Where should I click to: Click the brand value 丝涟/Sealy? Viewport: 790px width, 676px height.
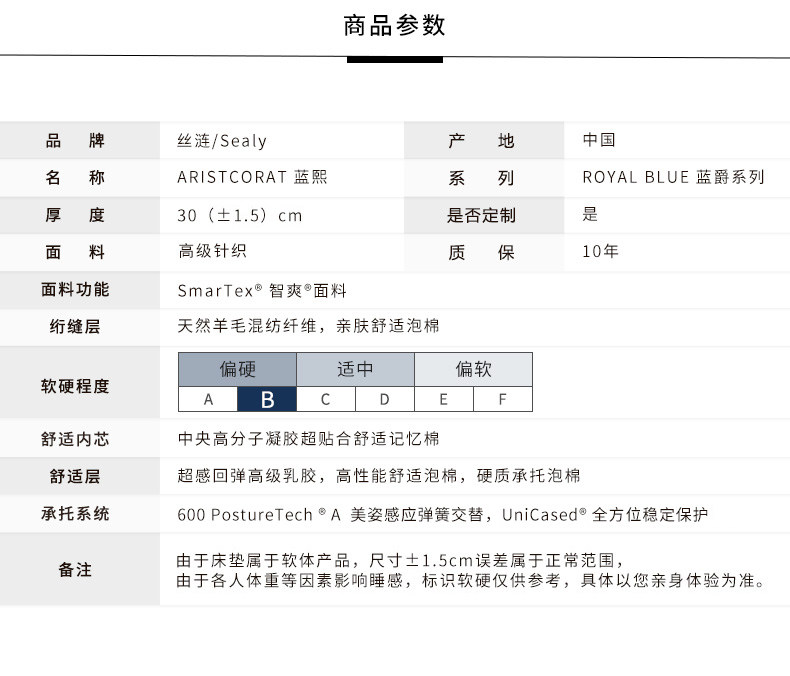(222, 141)
